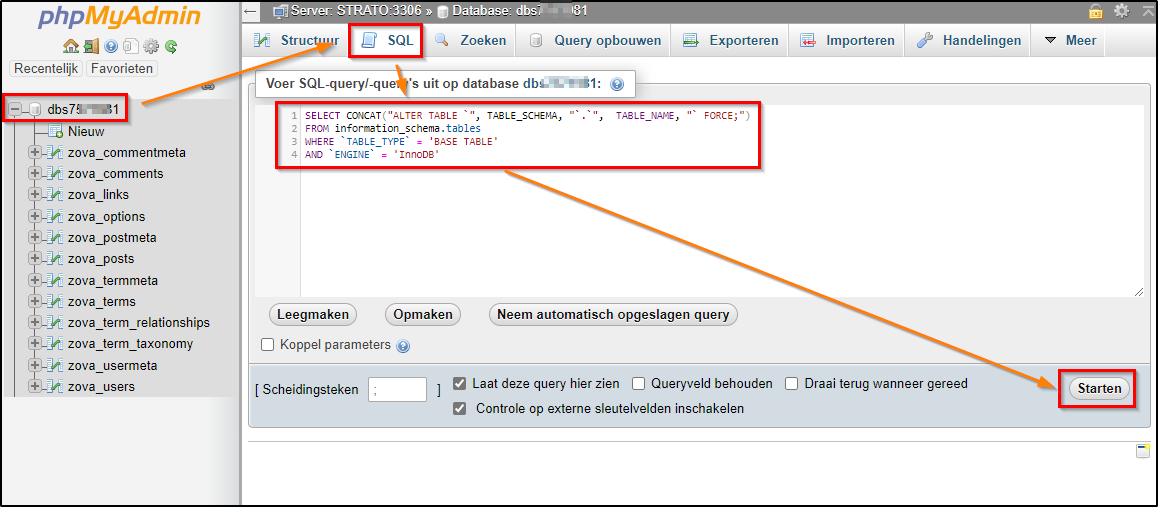Expand the zova_options table node
1158x507 pixels.
click(34, 217)
